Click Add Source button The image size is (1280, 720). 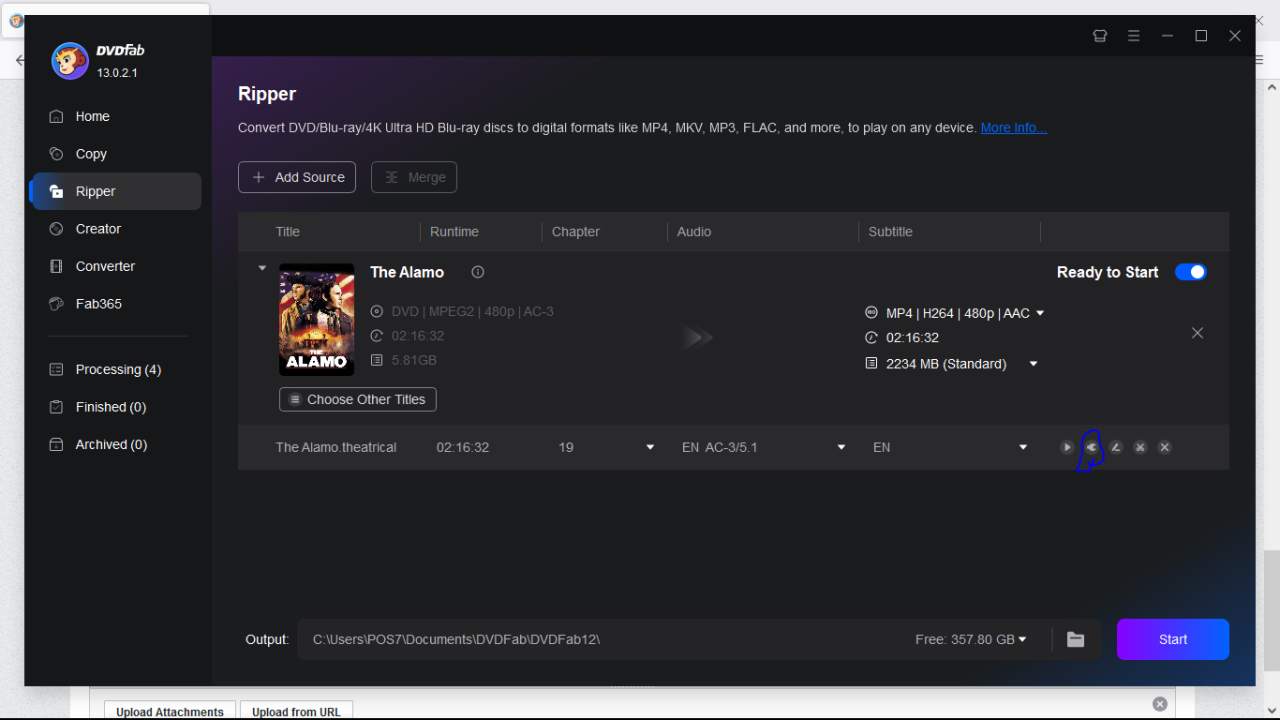click(297, 177)
